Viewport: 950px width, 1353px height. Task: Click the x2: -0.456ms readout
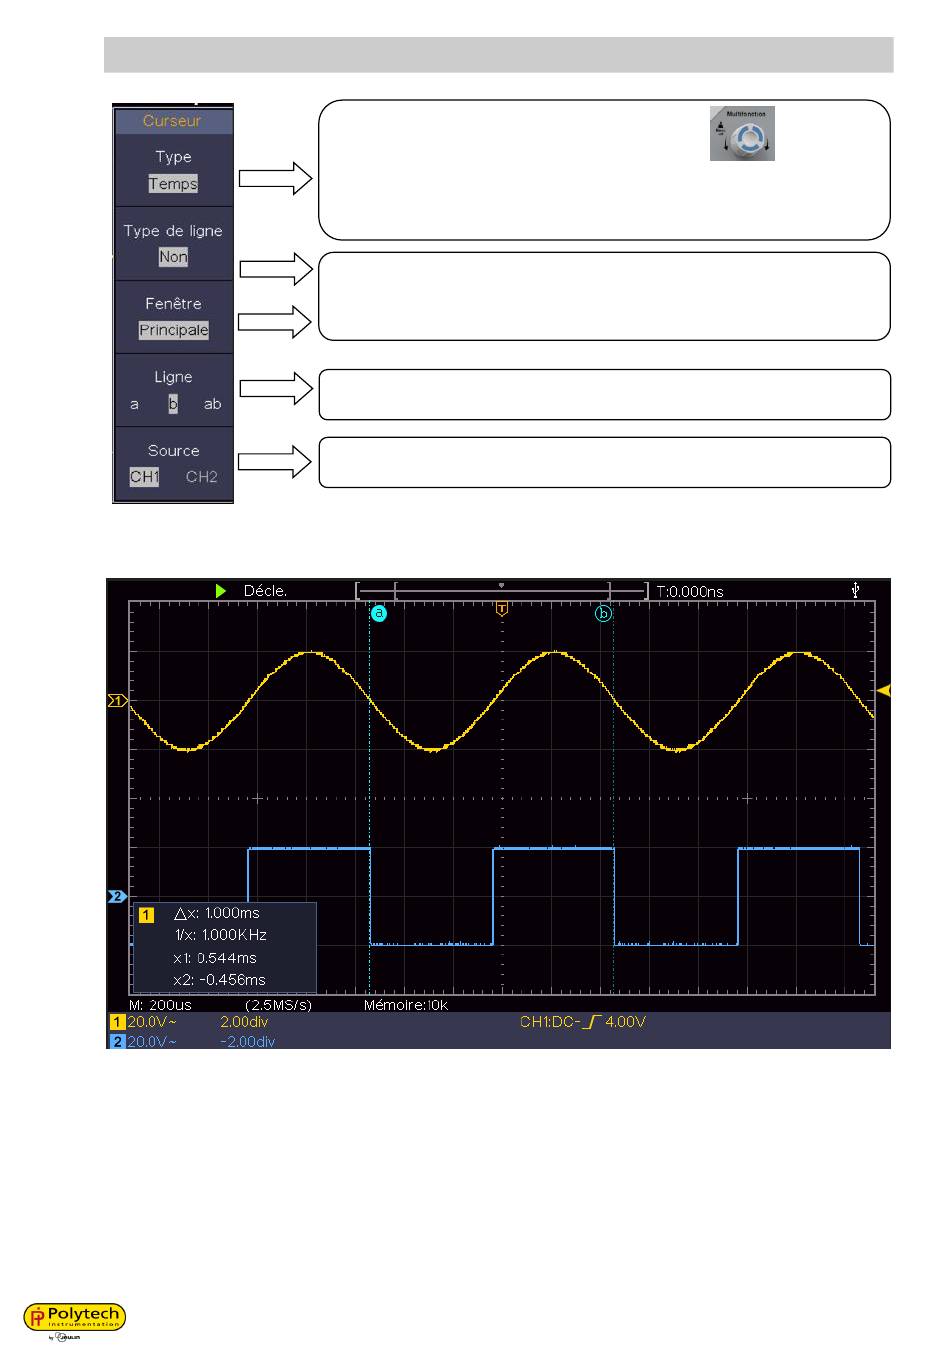[x=219, y=980]
